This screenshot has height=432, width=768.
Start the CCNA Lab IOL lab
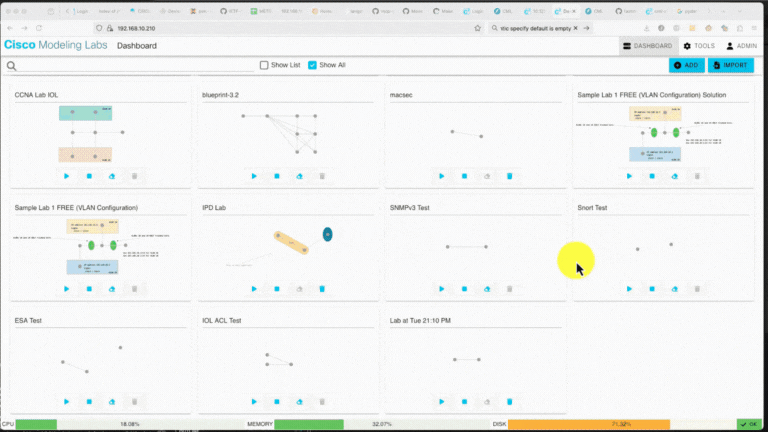click(67, 176)
